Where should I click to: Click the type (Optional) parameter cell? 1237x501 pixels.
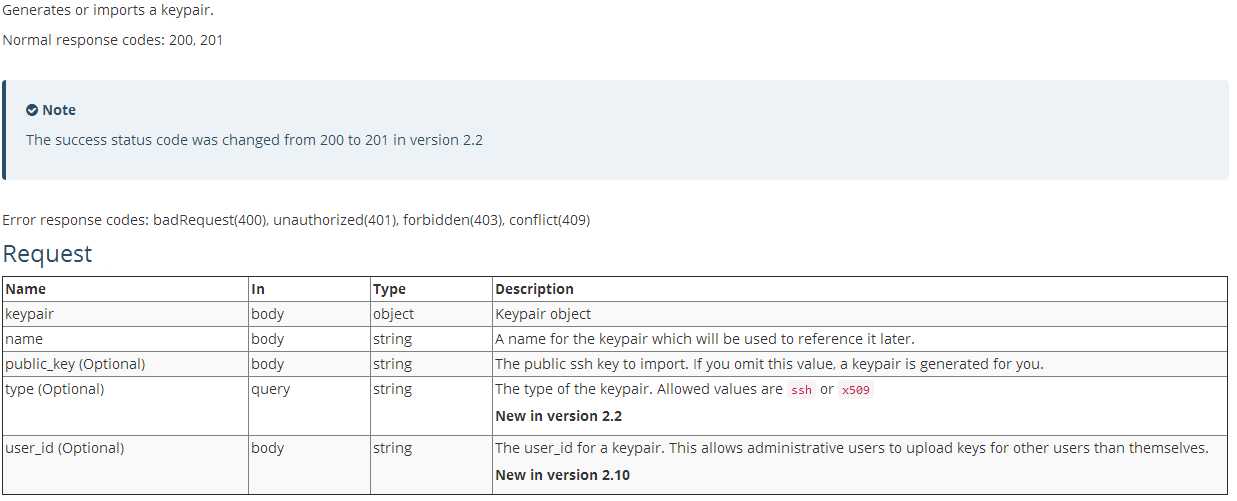(x=125, y=406)
